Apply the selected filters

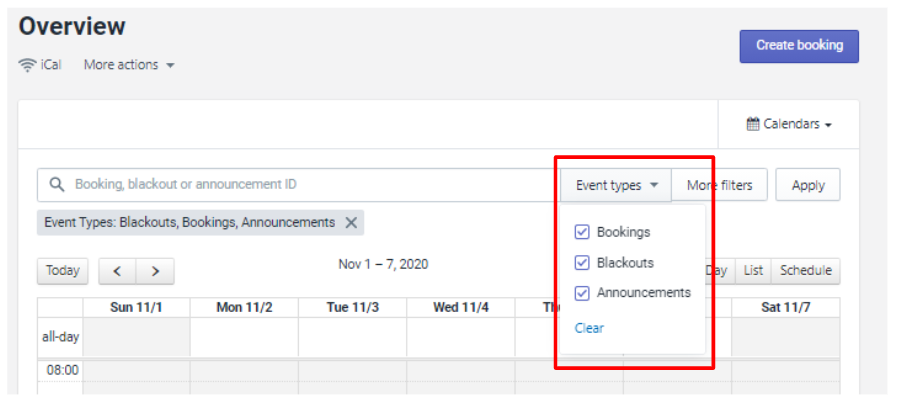tap(808, 185)
